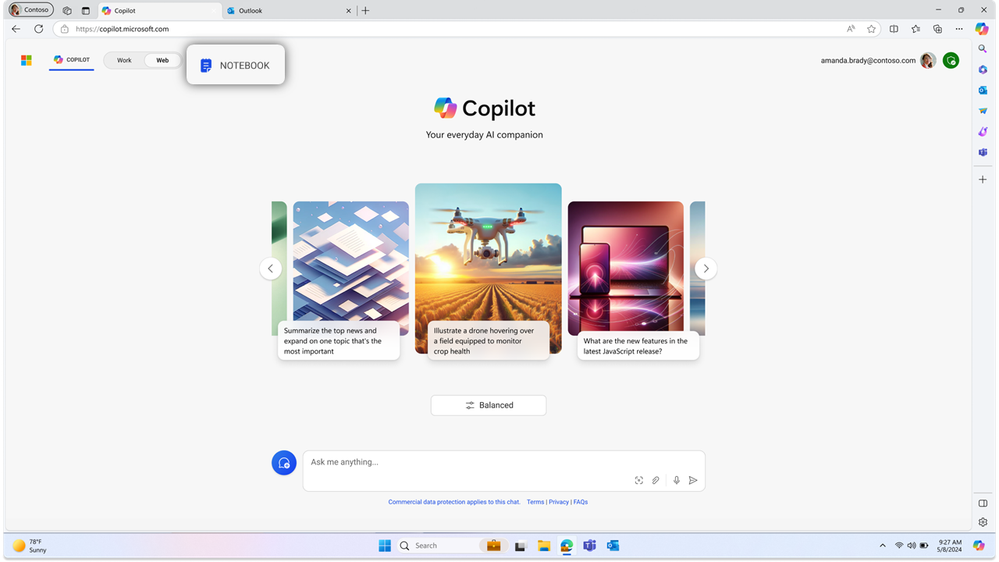Open split screen icon in toolbar
999x562 pixels.
click(894, 29)
